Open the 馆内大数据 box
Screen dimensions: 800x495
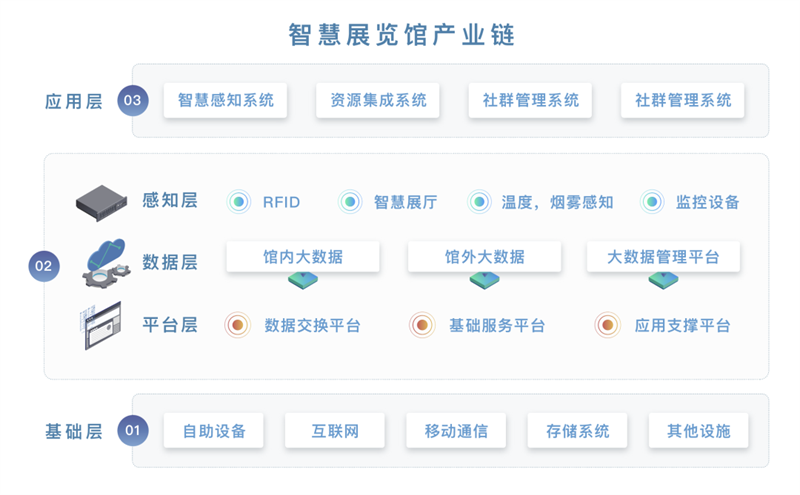[x=303, y=256]
